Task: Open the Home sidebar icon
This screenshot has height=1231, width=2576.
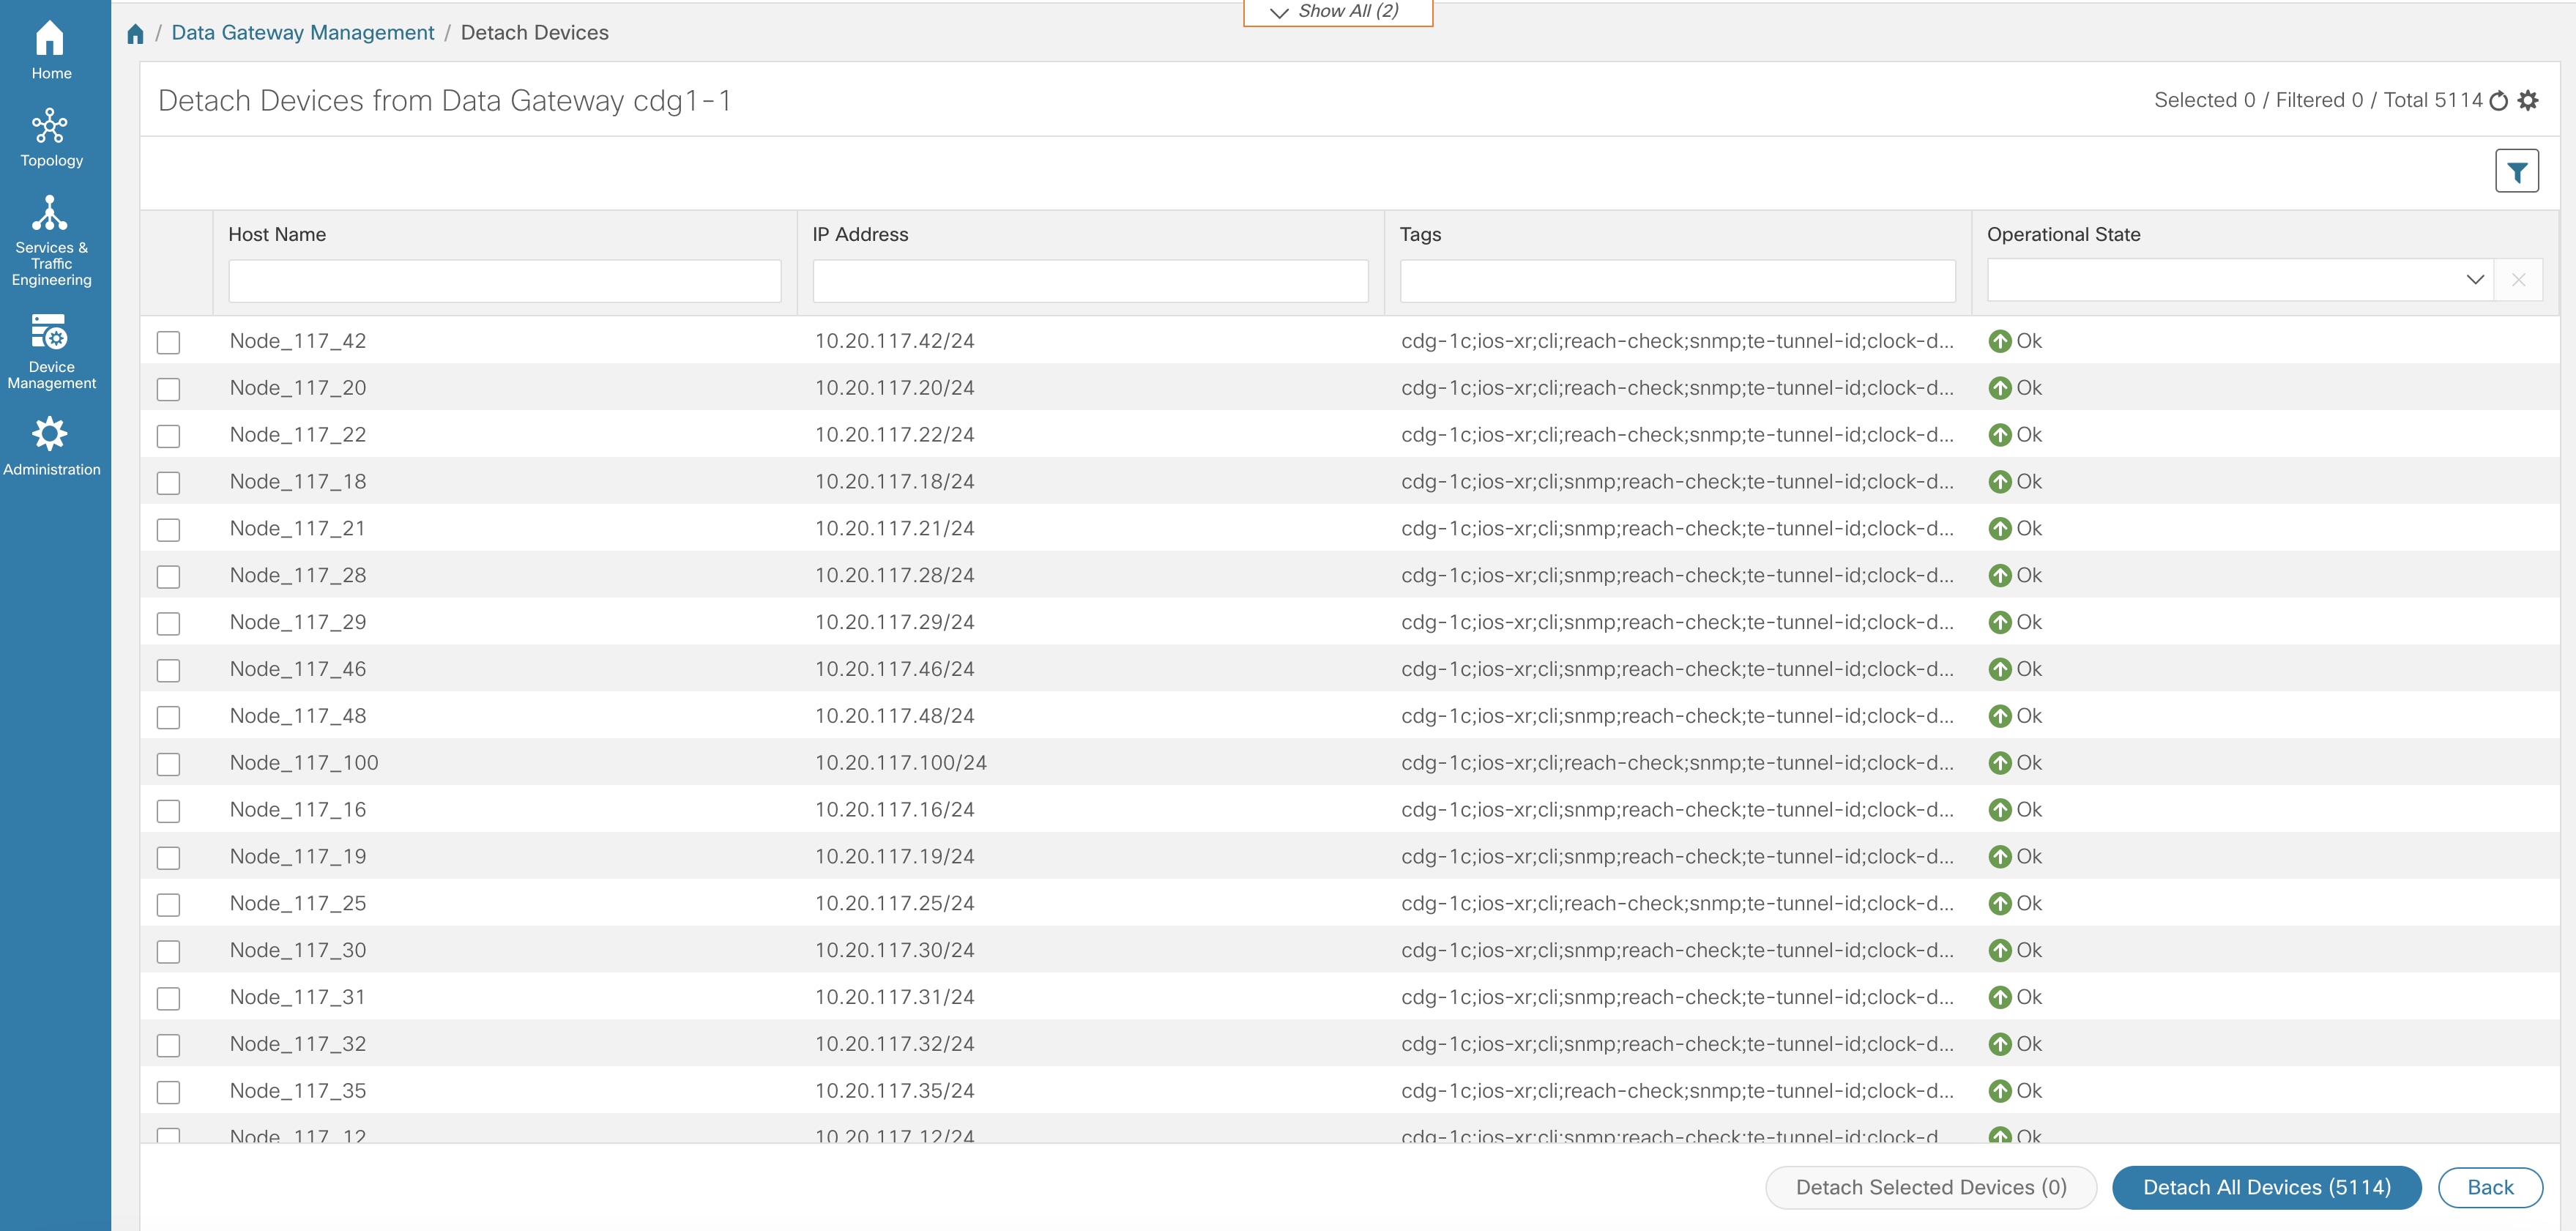Action: click(50, 40)
